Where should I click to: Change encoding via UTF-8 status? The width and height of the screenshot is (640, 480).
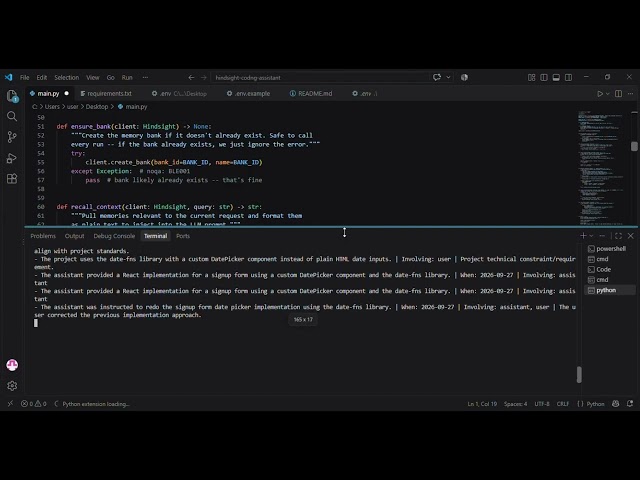[x=542, y=404]
